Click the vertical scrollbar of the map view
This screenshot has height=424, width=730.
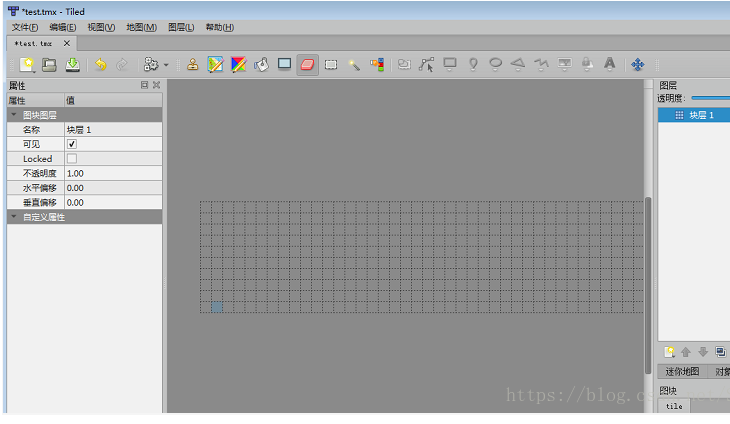pyautogui.click(x=648, y=285)
